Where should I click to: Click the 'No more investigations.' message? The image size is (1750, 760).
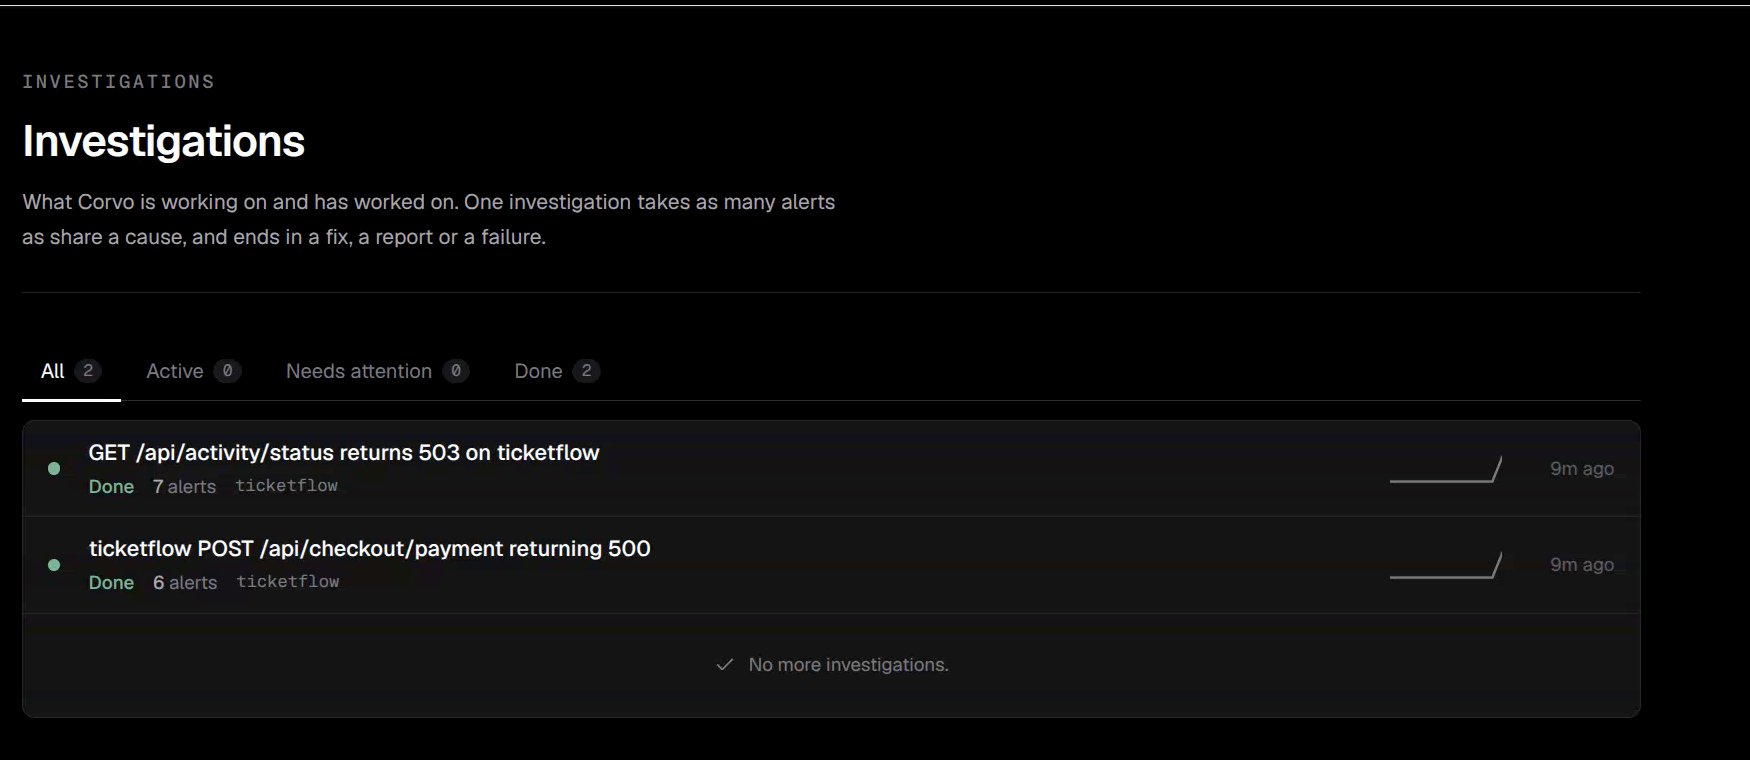pyautogui.click(x=848, y=665)
